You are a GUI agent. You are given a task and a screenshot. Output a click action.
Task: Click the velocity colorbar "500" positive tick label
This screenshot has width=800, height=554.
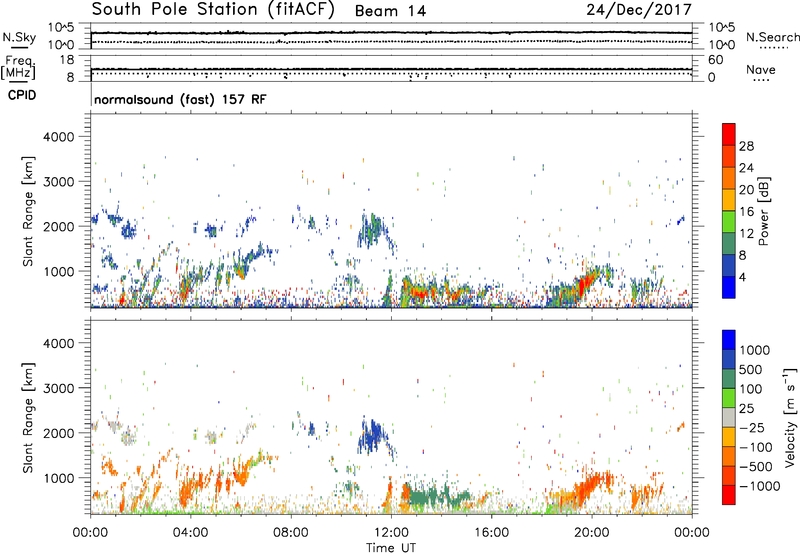pos(751,370)
